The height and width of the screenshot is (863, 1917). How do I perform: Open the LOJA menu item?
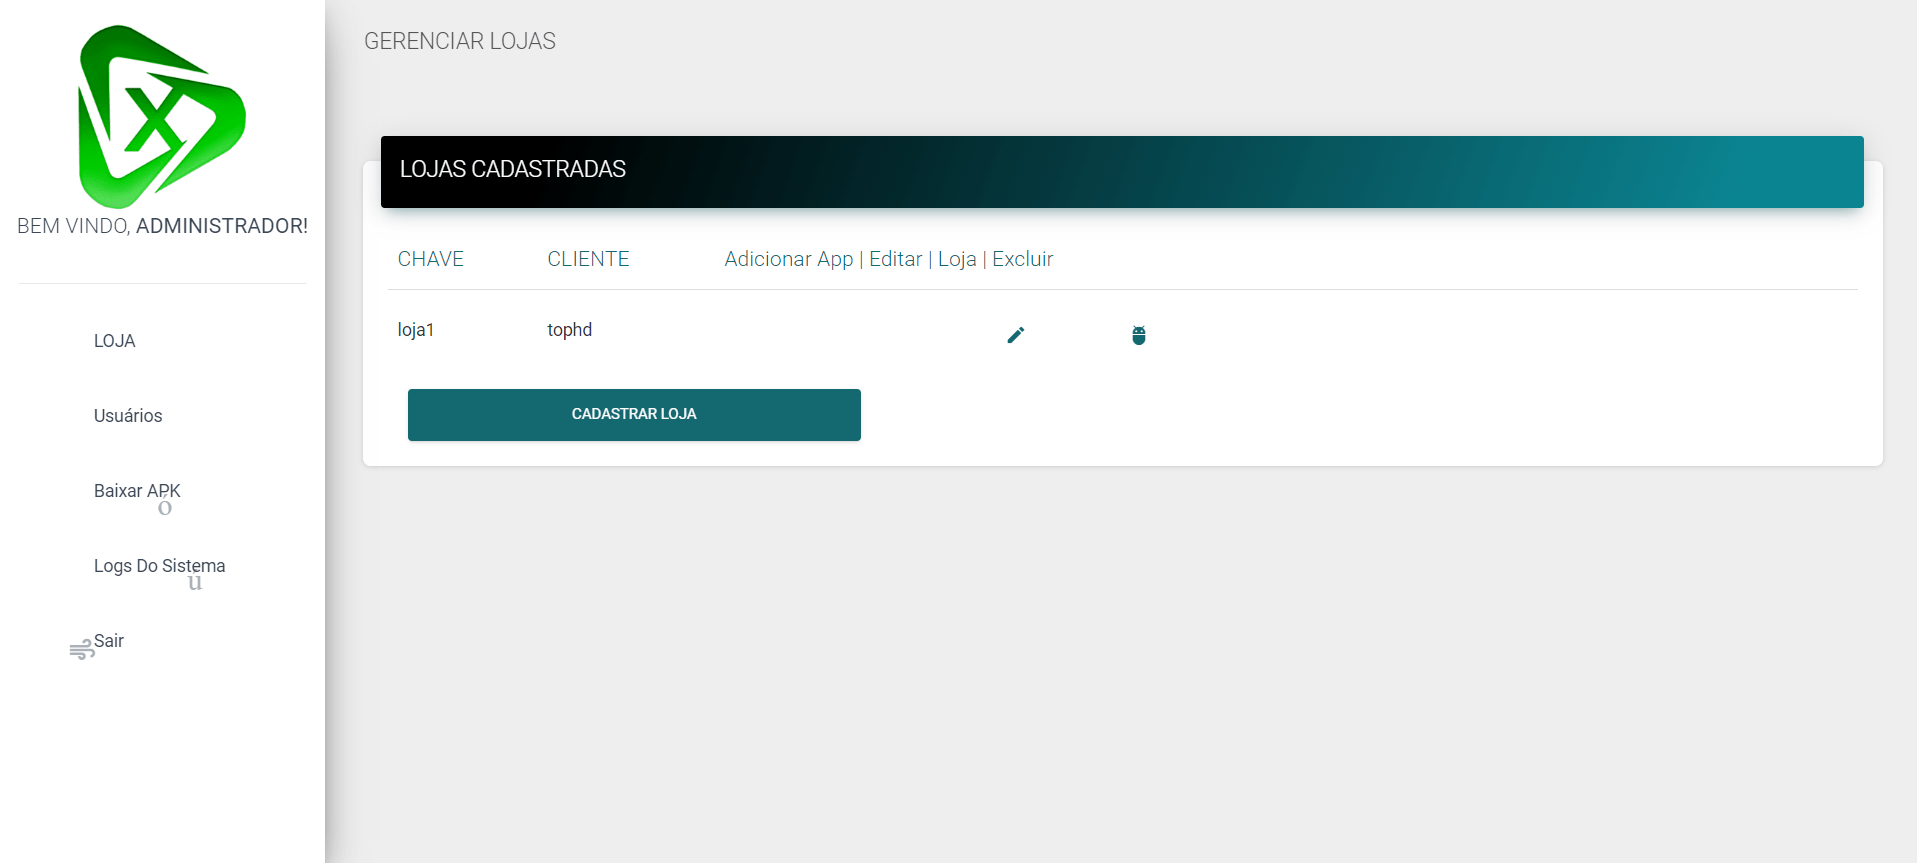(x=114, y=341)
